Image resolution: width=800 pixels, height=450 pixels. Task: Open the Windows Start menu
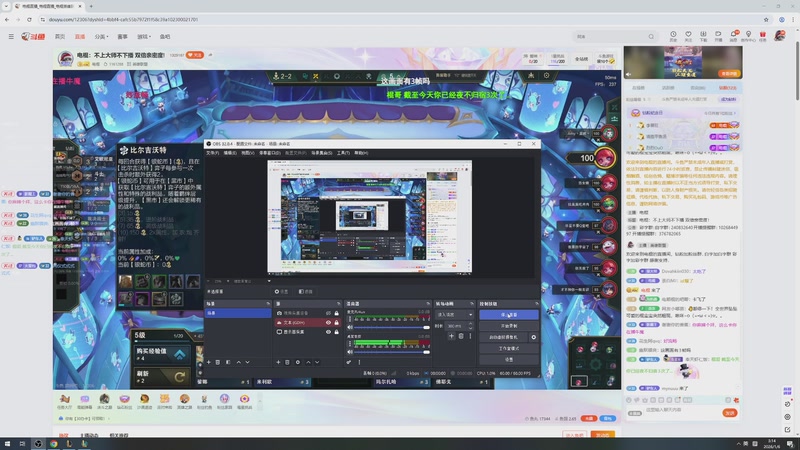point(7,444)
